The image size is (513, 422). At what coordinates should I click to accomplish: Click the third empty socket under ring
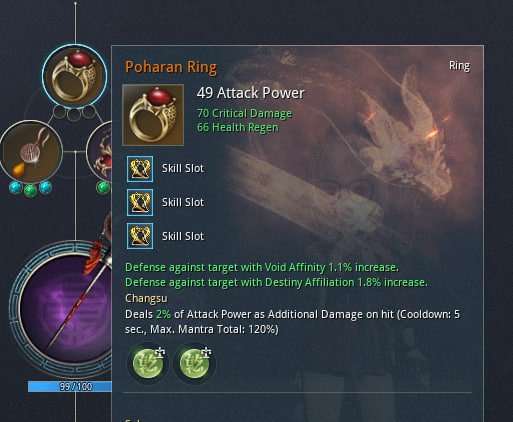click(88, 112)
